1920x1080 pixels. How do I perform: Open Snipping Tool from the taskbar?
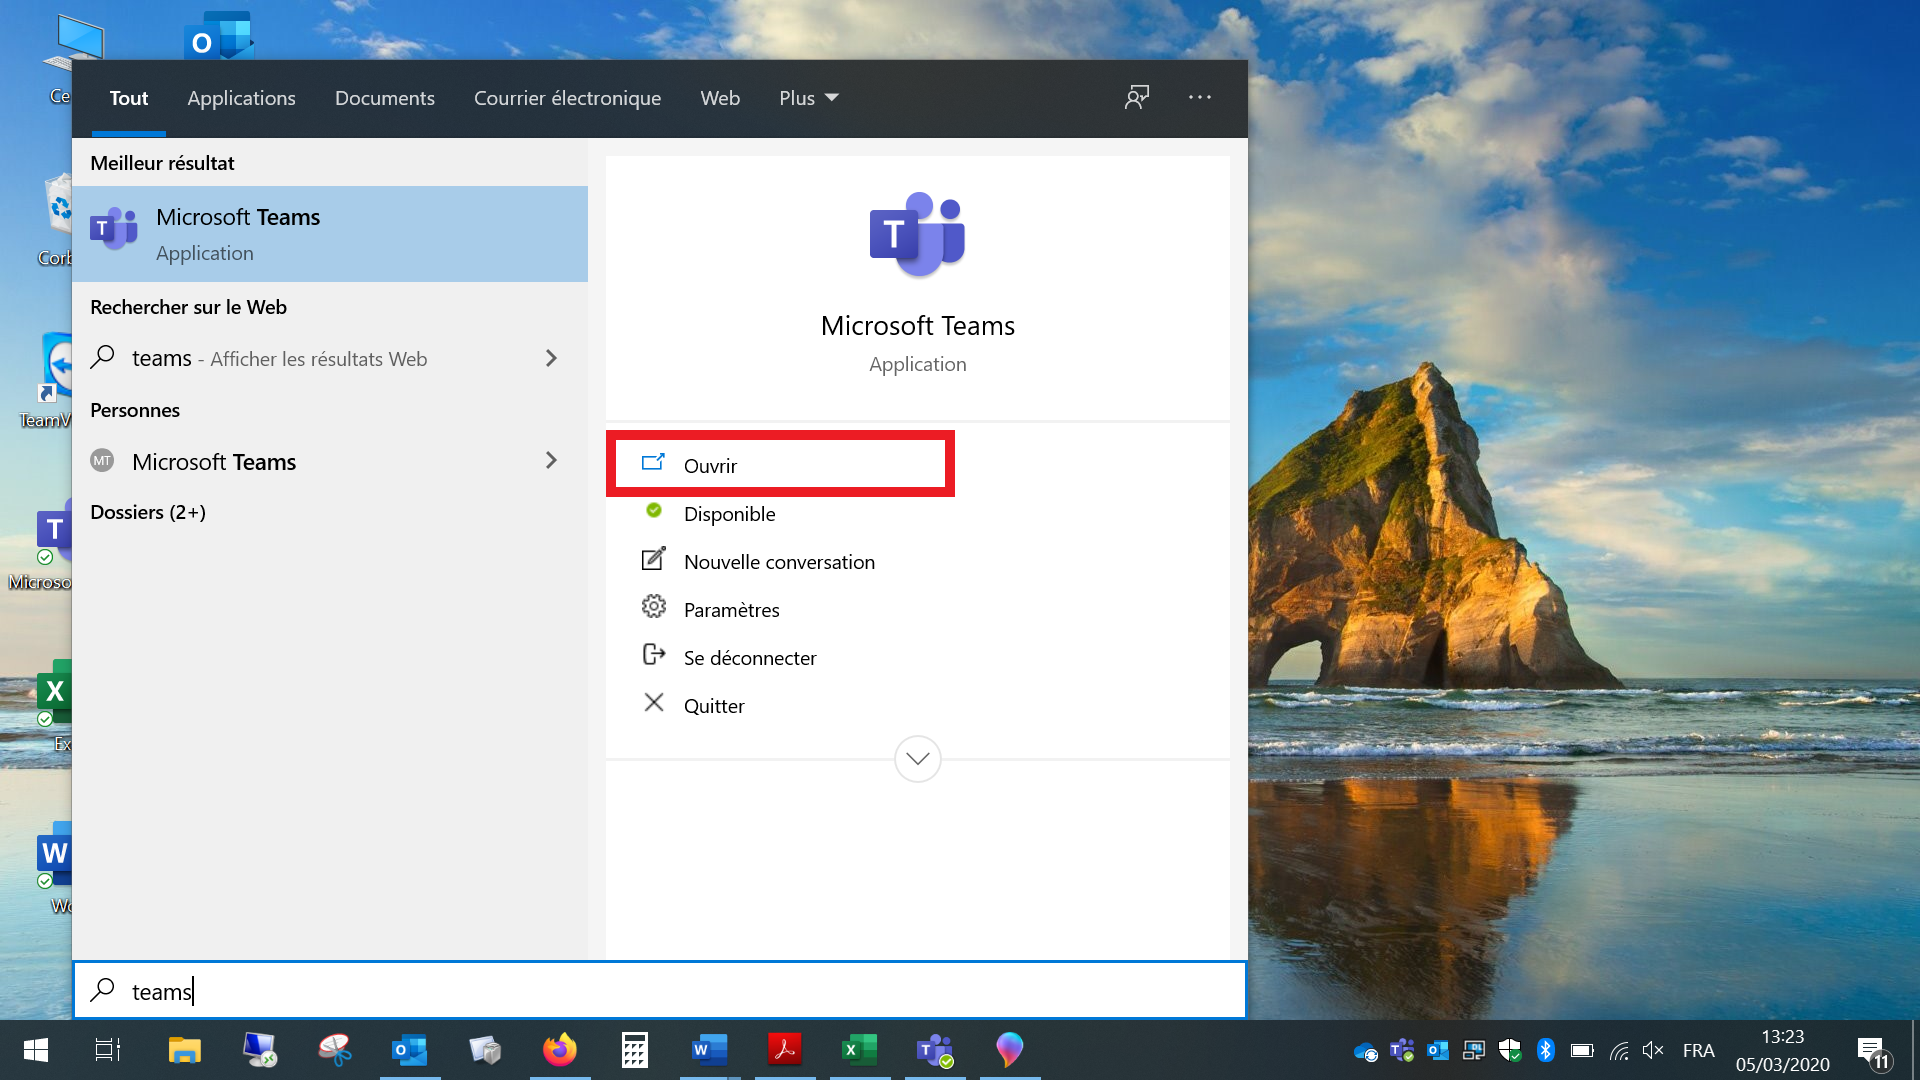pyautogui.click(x=335, y=1050)
